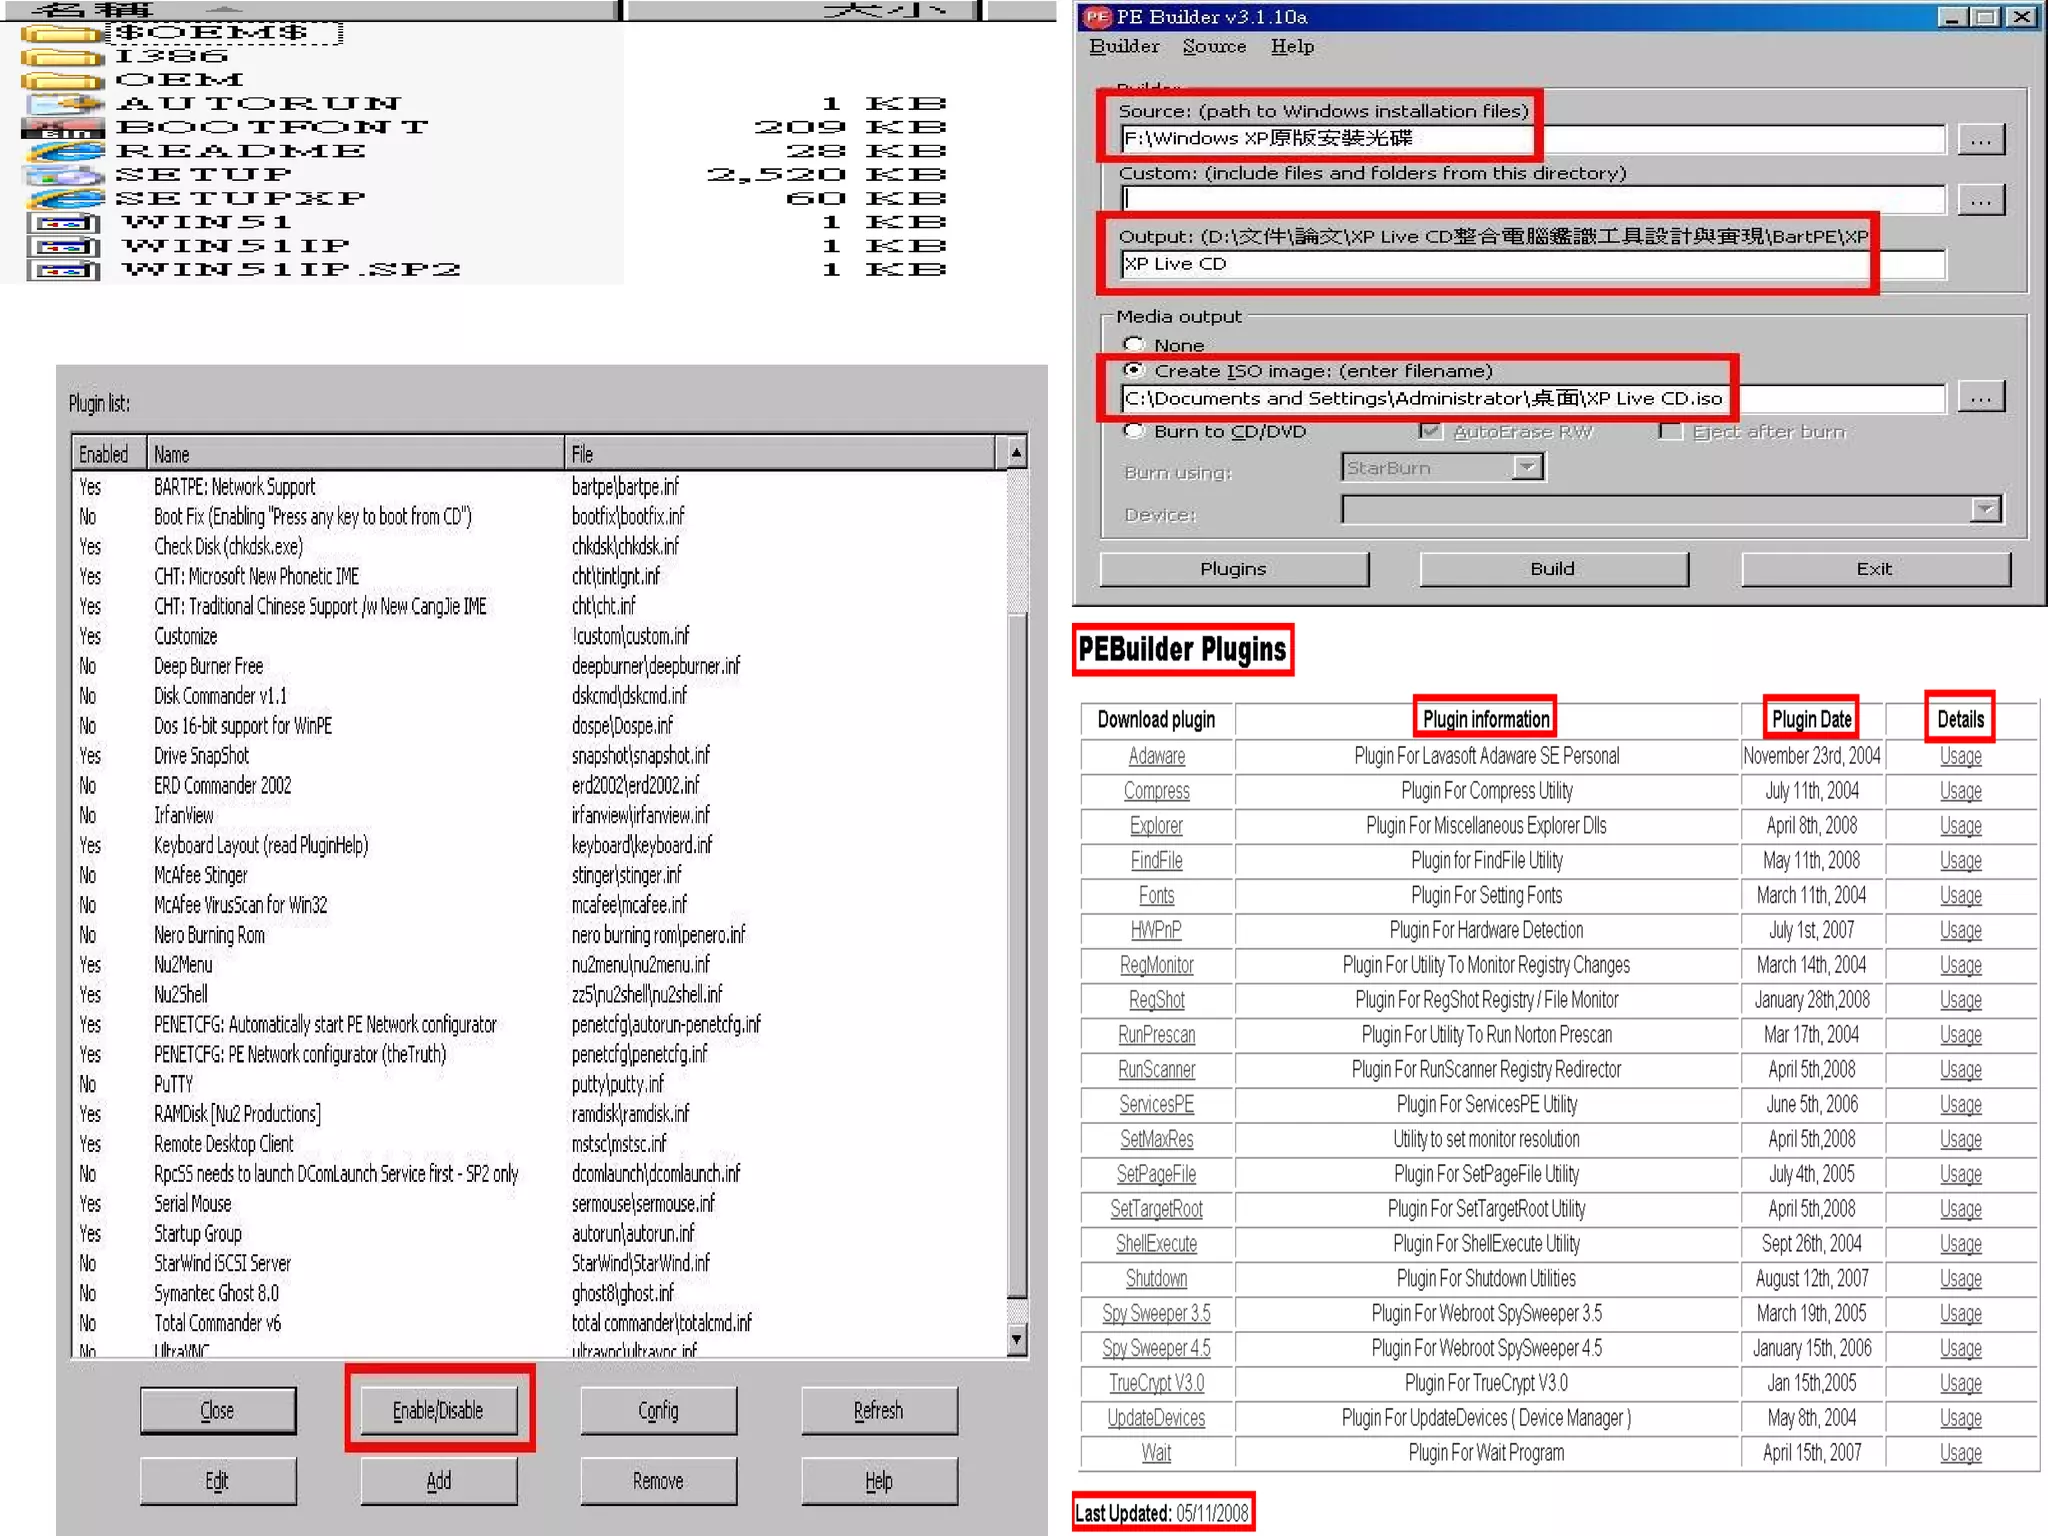Click the $OEM$ folder icon
The image size is (2048, 1536).
[62, 33]
